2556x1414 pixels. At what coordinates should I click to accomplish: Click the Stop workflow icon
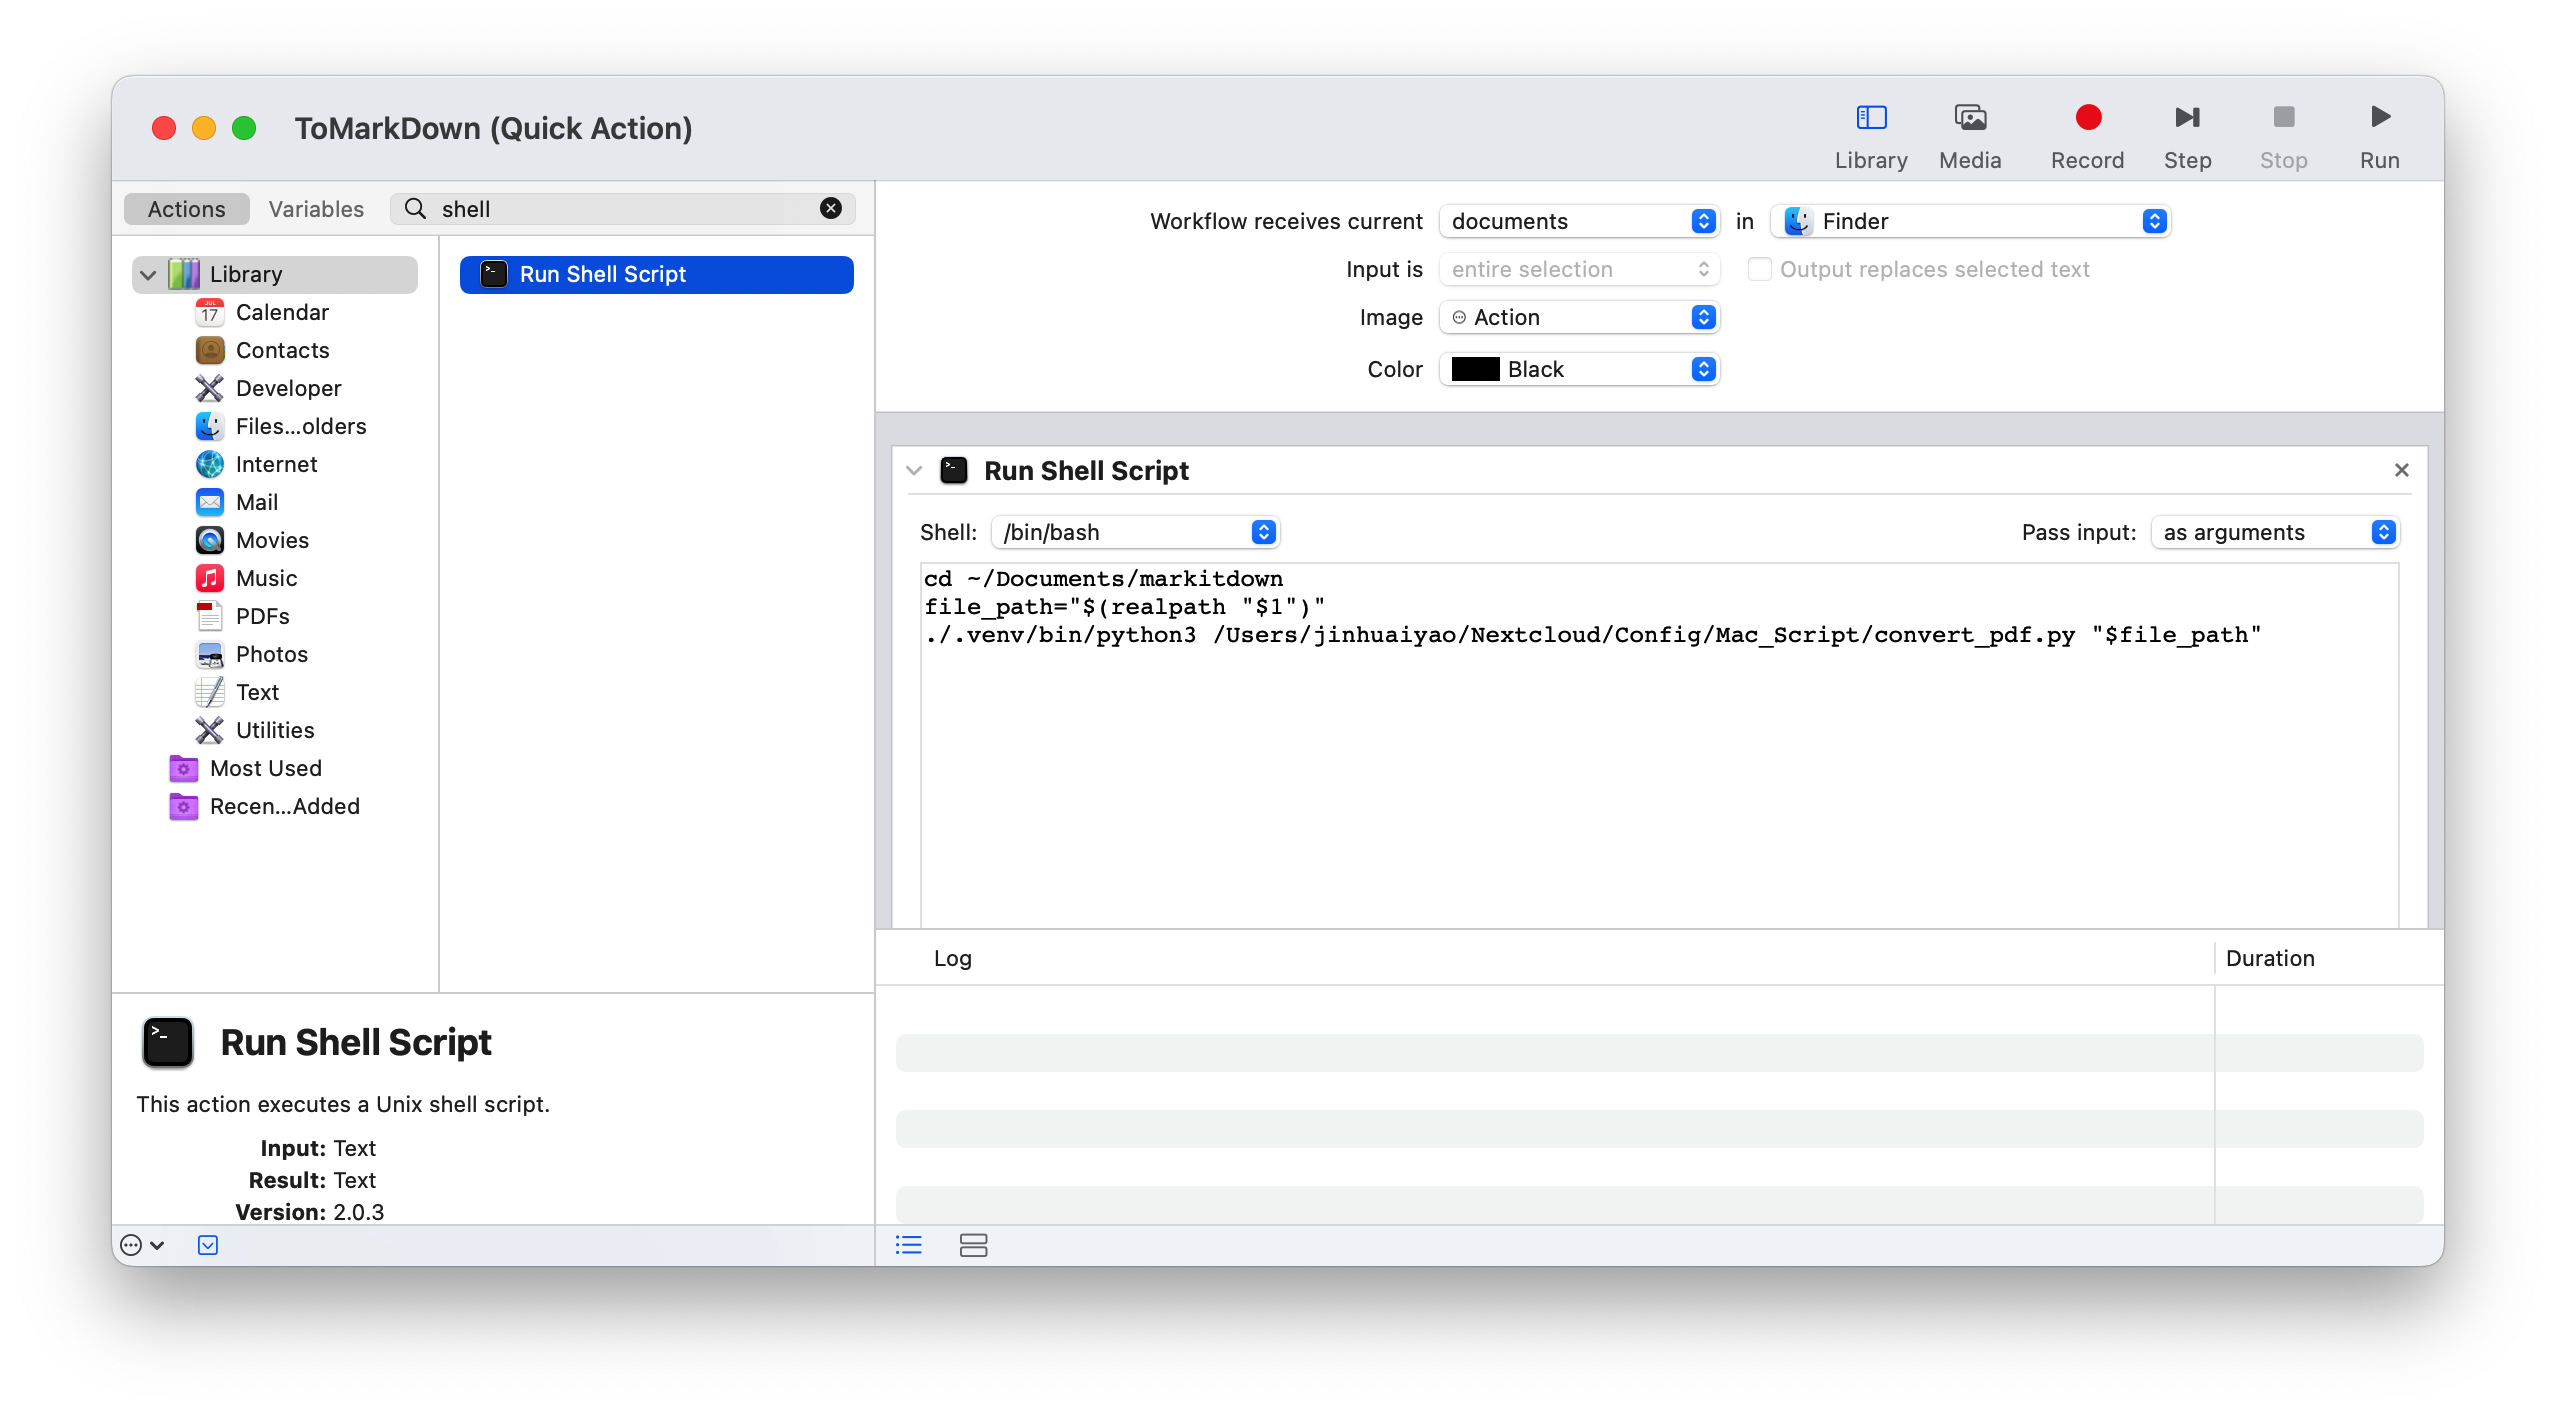(2283, 118)
